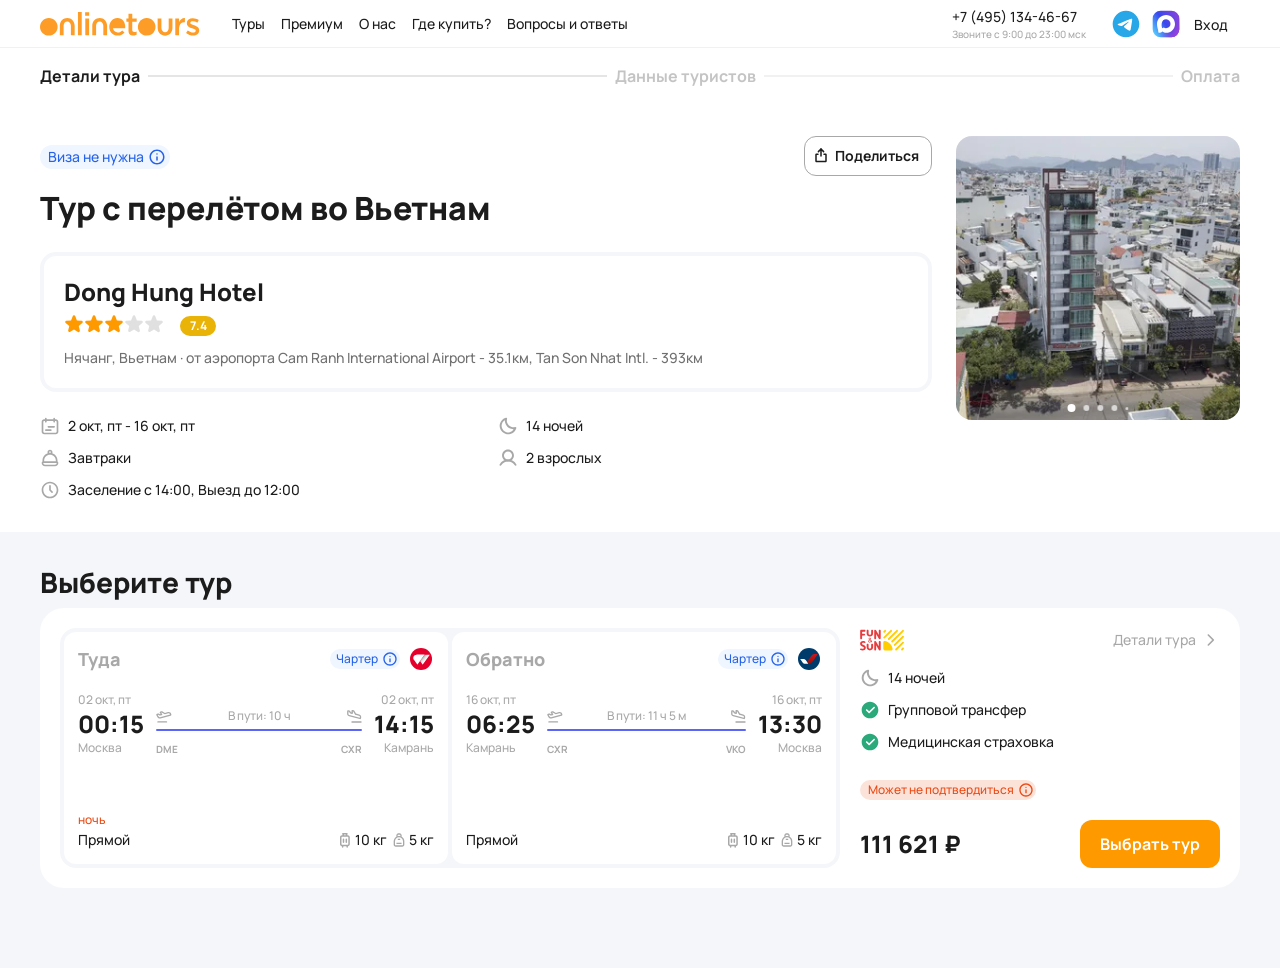This screenshot has height=968, width=1280.
Task: Click the Может не подтвердиться badge
Action: [x=948, y=790]
